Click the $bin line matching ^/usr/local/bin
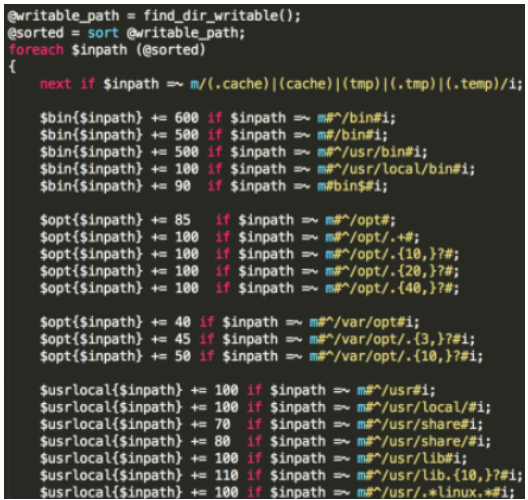Image resolution: width=528 pixels, height=500 pixels. (x=257, y=169)
